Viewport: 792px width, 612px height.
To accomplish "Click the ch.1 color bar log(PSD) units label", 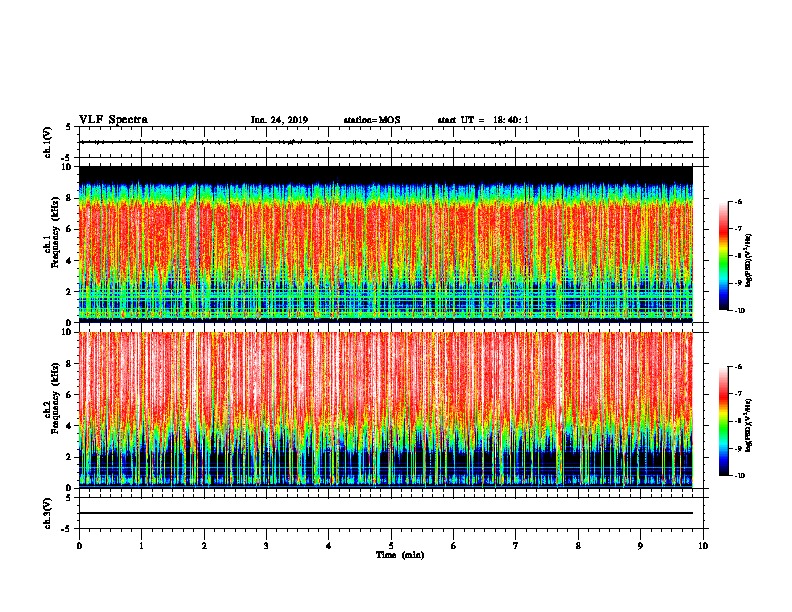I will click(749, 260).
